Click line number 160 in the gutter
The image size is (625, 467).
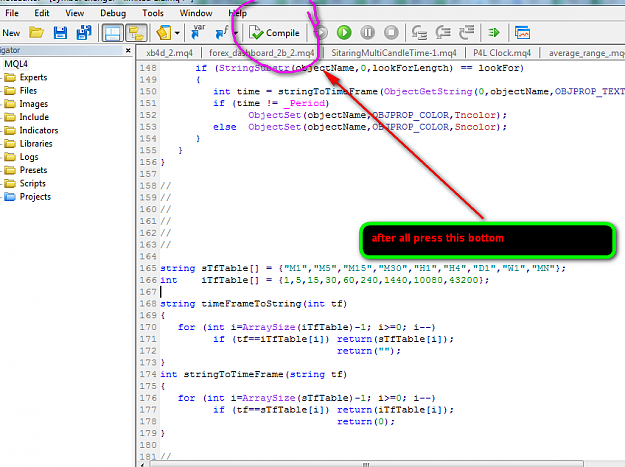(148, 209)
